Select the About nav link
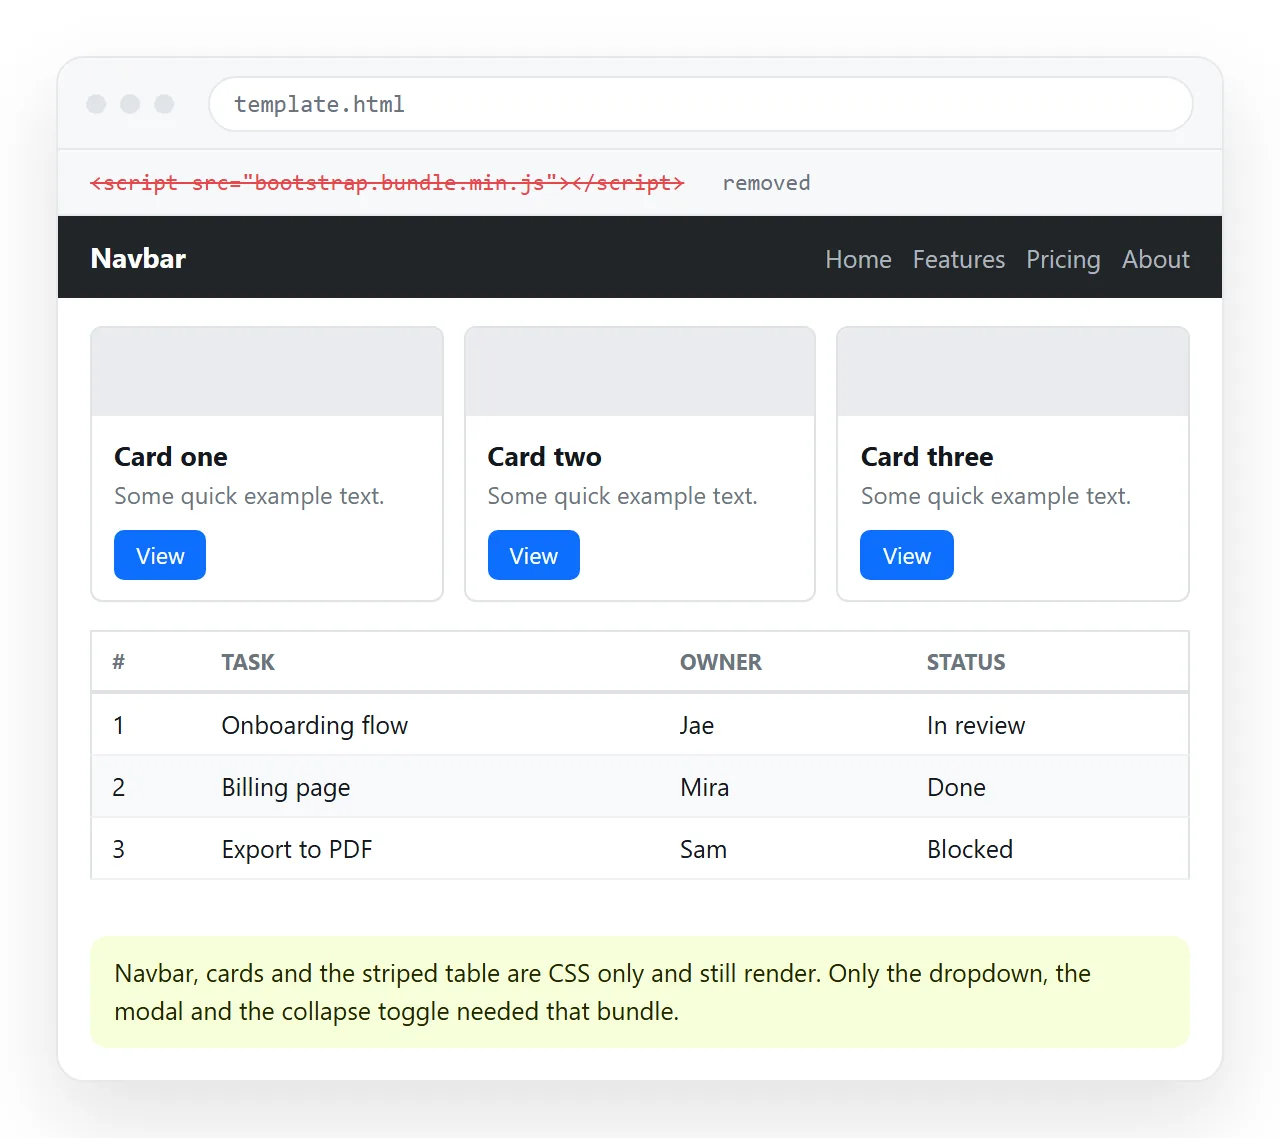The width and height of the screenshot is (1280, 1138). [x=1155, y=260]
